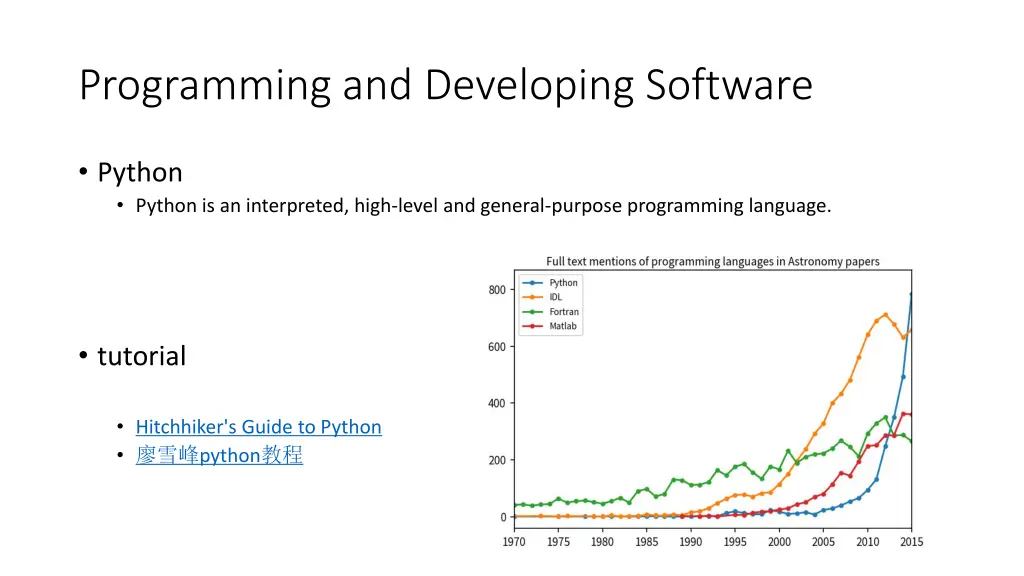
Task: Click the slide title "Programming and Developing Software"
Action: tap(445, 85)
